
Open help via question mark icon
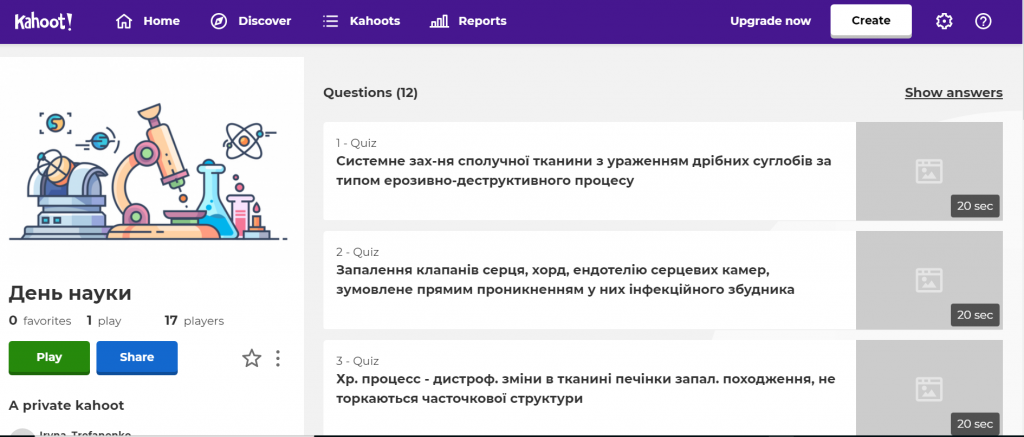[983, 22]
